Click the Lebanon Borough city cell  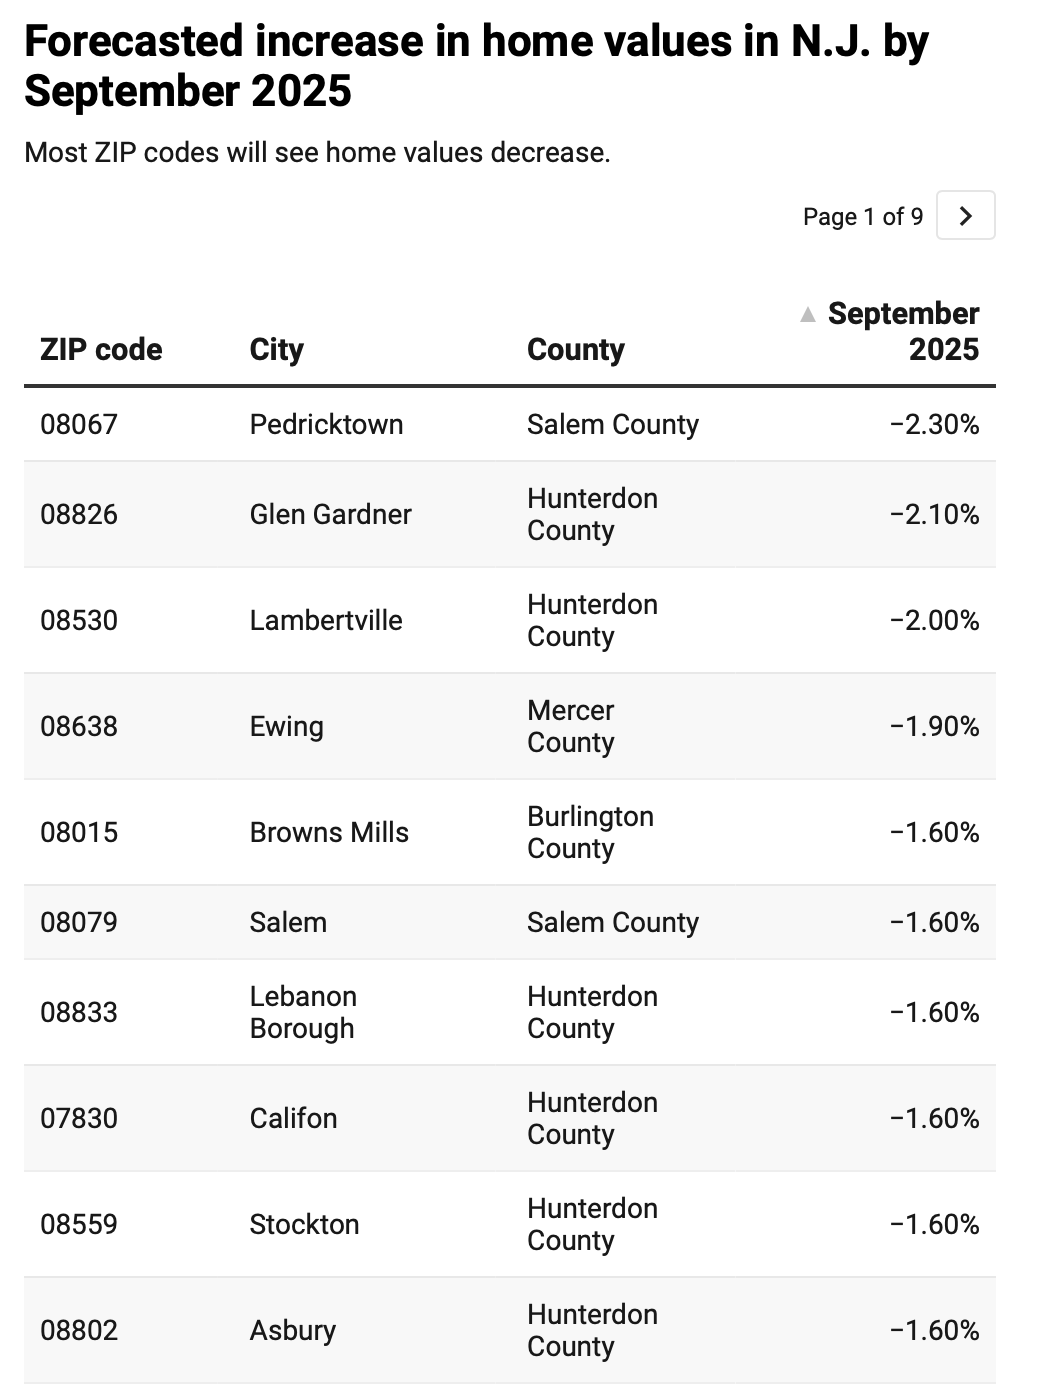[x=303, y=1012]
